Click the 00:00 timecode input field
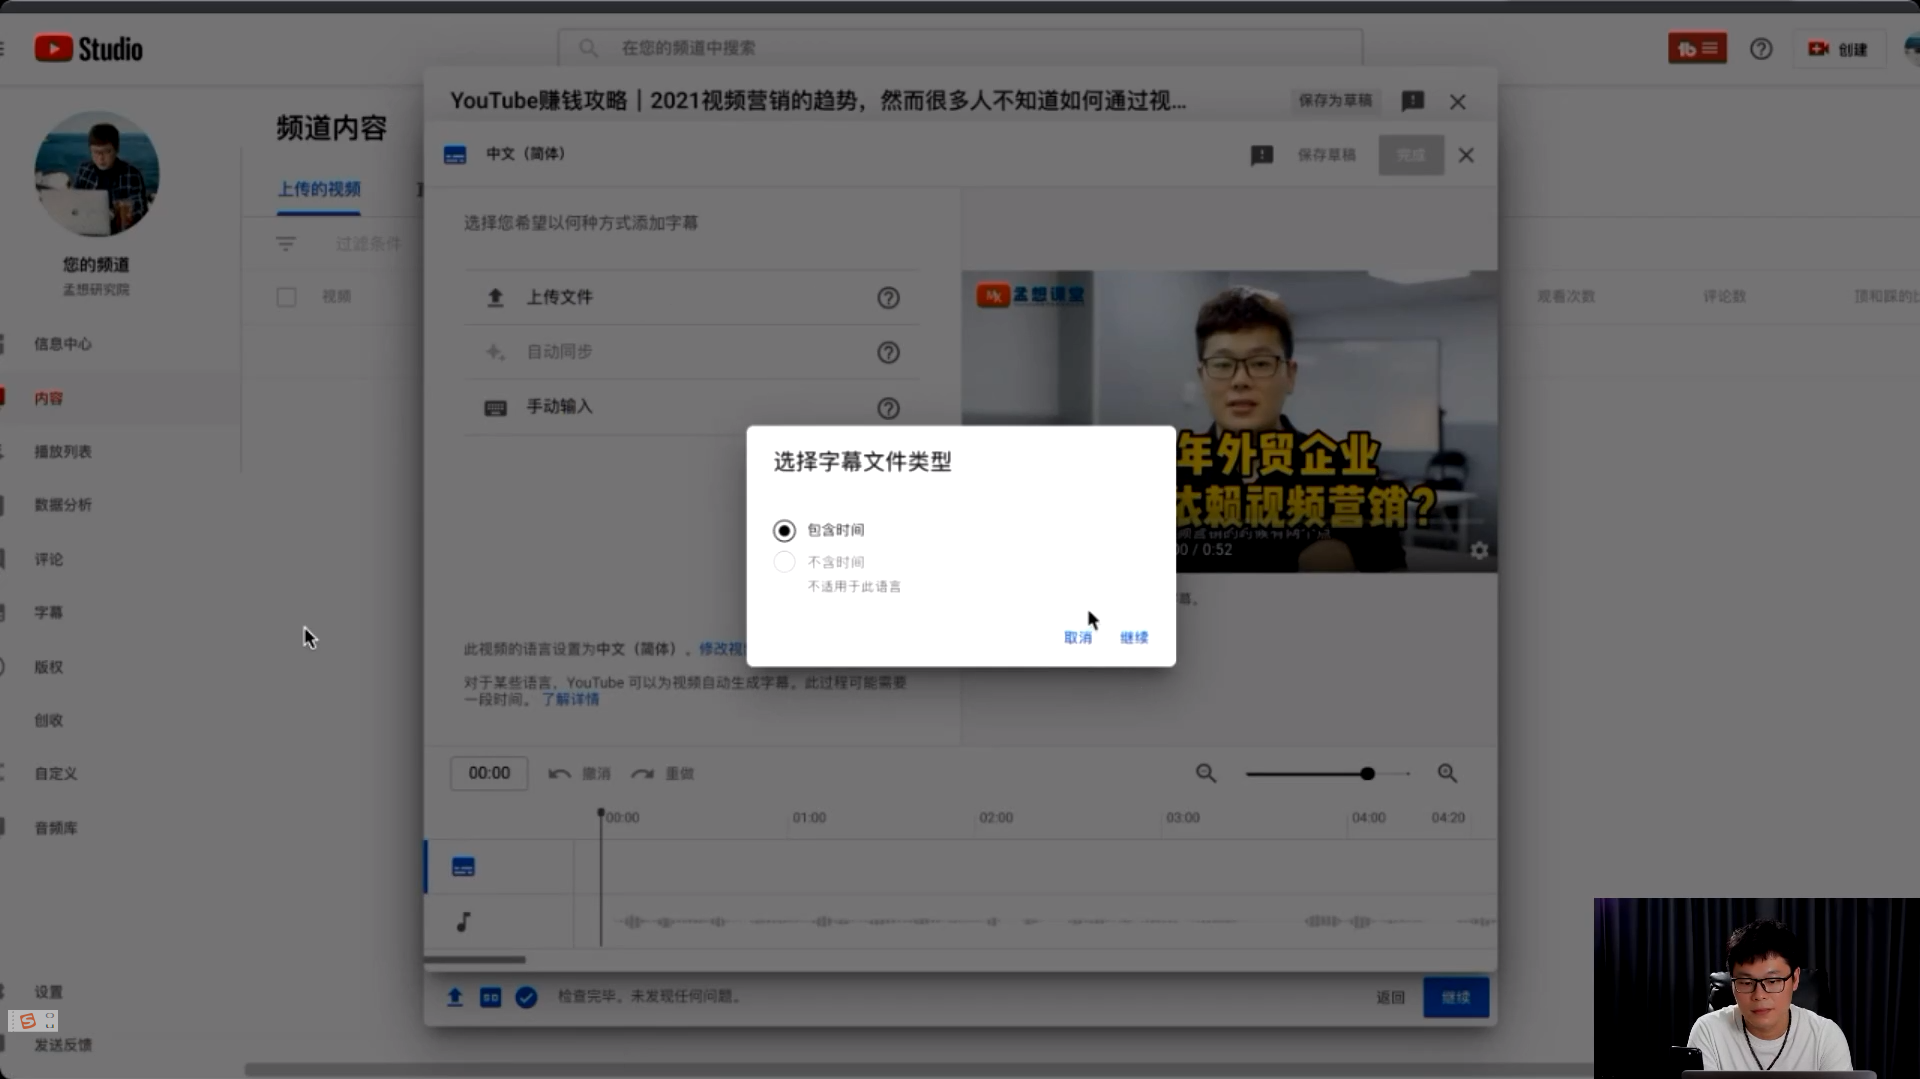This screenshot has height=1079, width=1920. tap(489, 773)
